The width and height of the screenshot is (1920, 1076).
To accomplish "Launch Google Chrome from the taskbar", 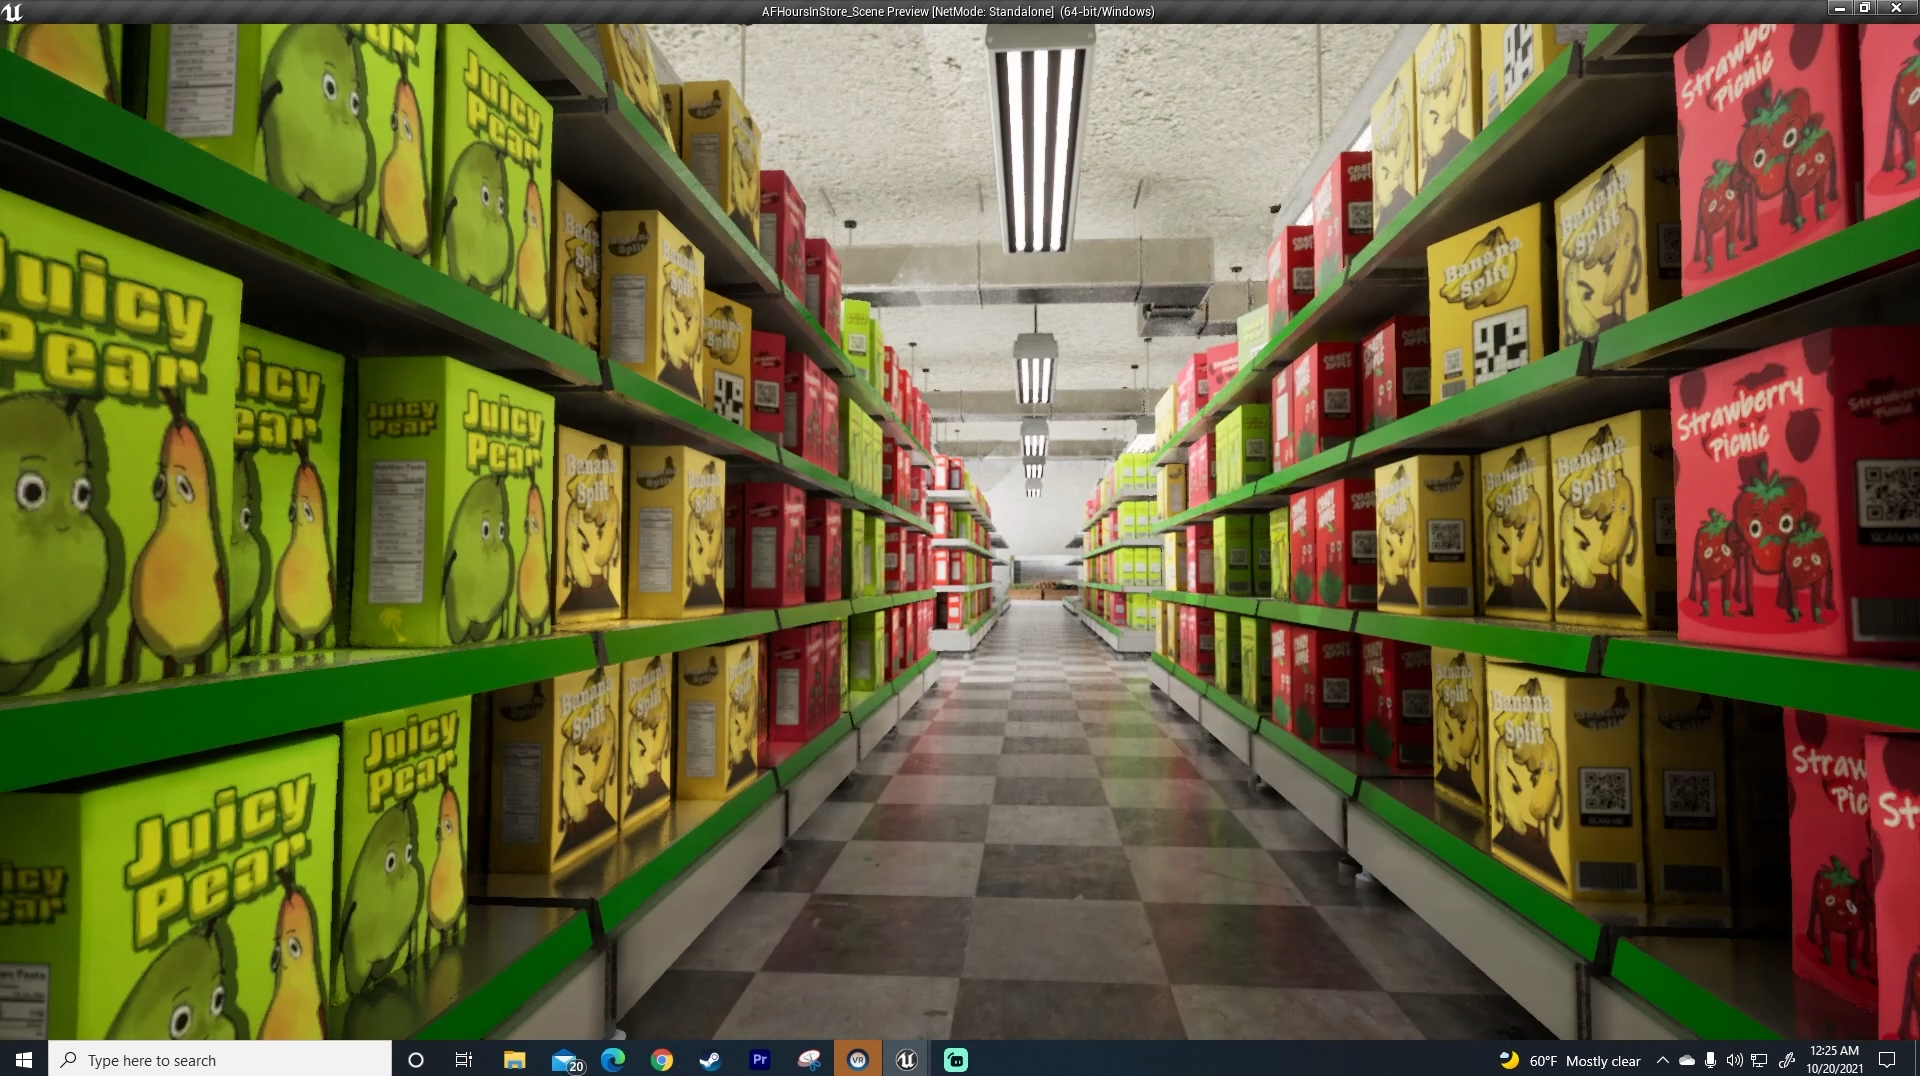I will 662,1060.
